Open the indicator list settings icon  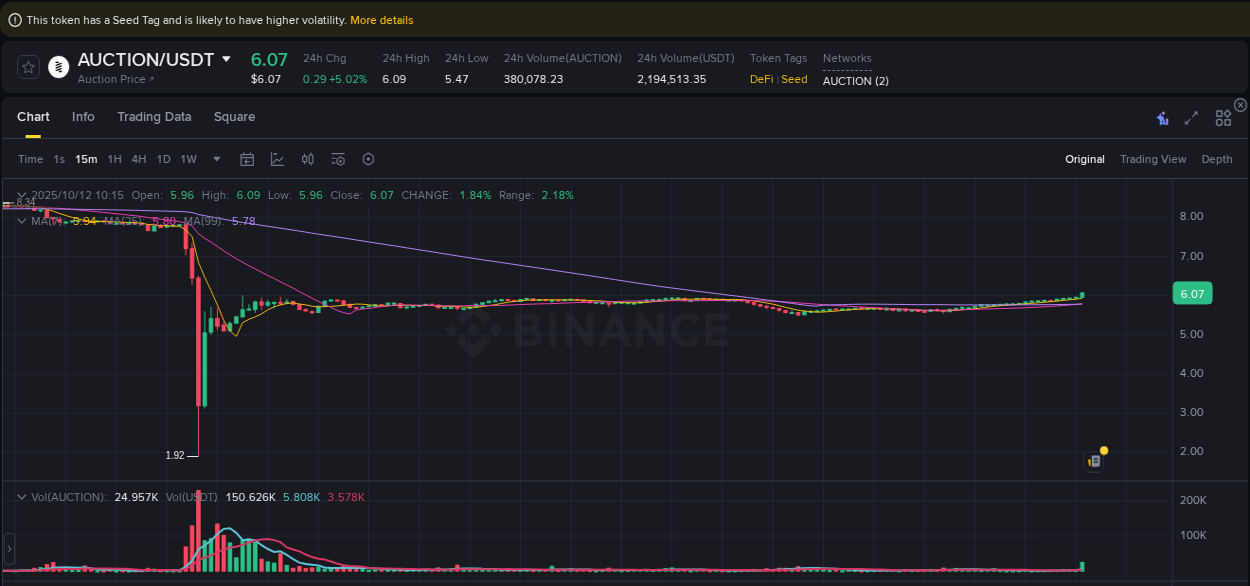tap(338, 159)
